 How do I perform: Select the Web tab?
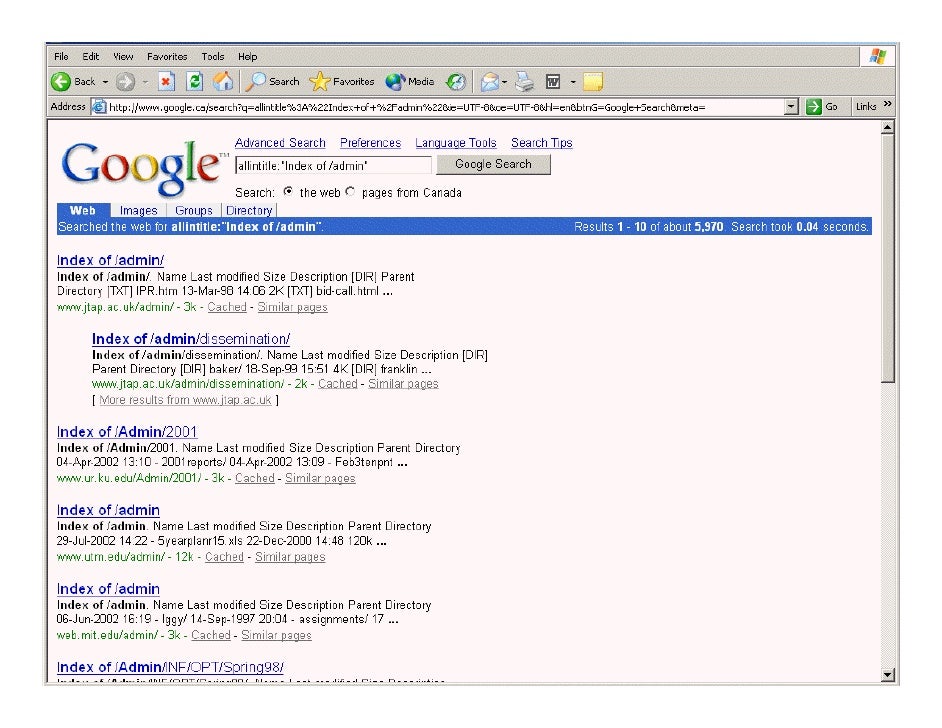pyautogui.click(x=83, y=210)
